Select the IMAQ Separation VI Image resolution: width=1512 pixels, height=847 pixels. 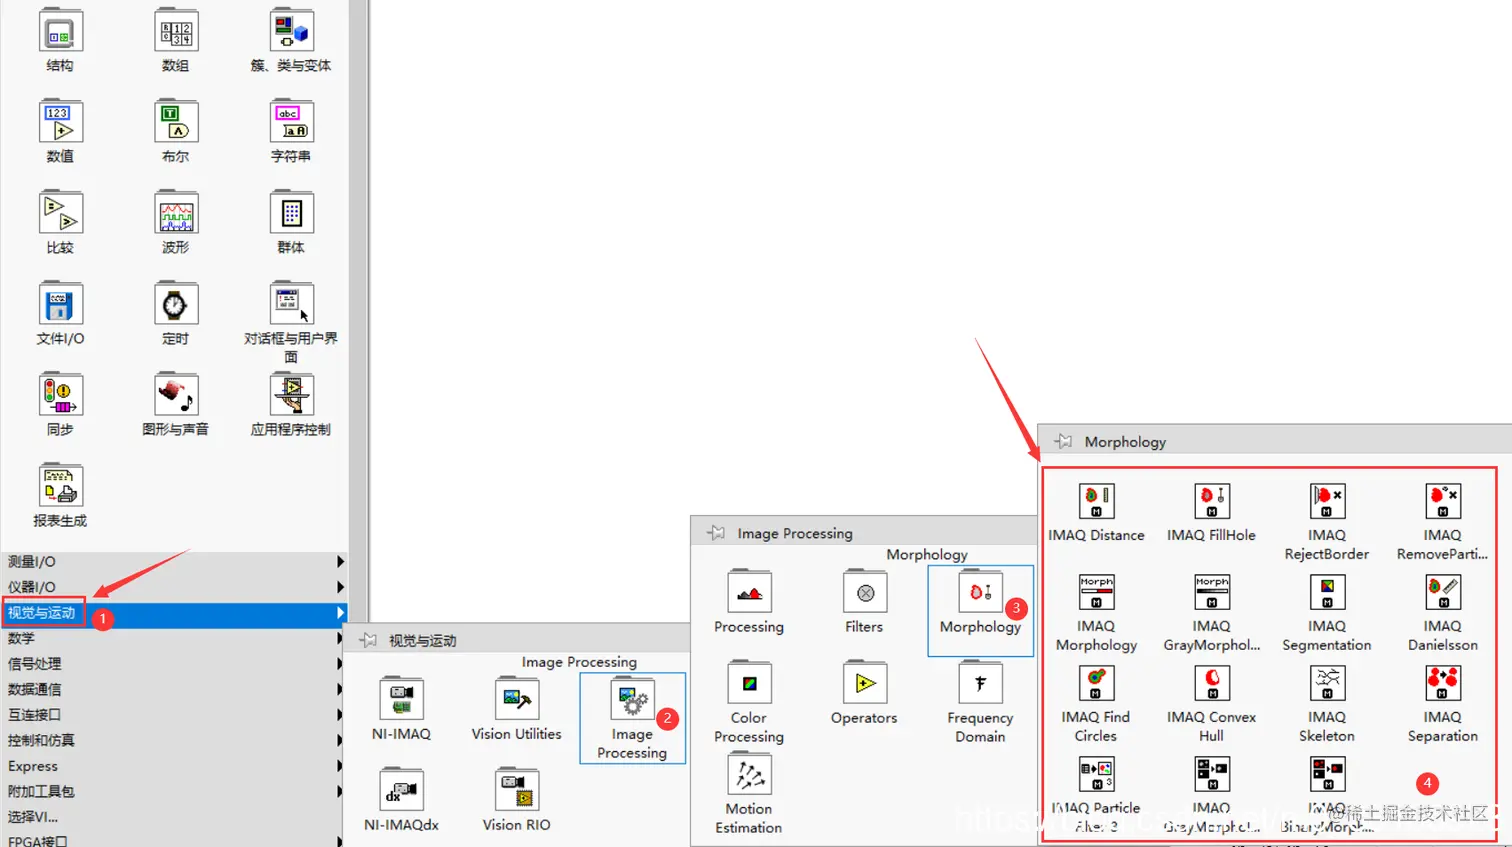tap(1443, 683)
